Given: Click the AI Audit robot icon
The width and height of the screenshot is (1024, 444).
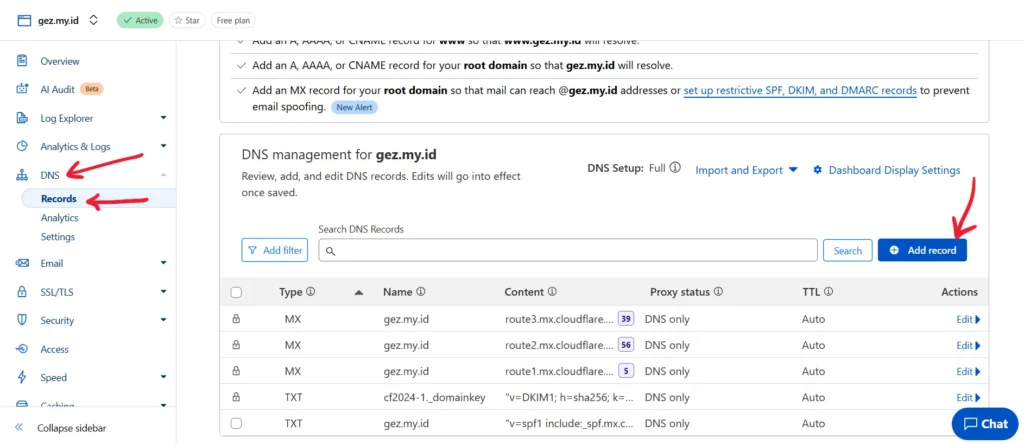Looking at the screenshot, I should pos(22,89).
